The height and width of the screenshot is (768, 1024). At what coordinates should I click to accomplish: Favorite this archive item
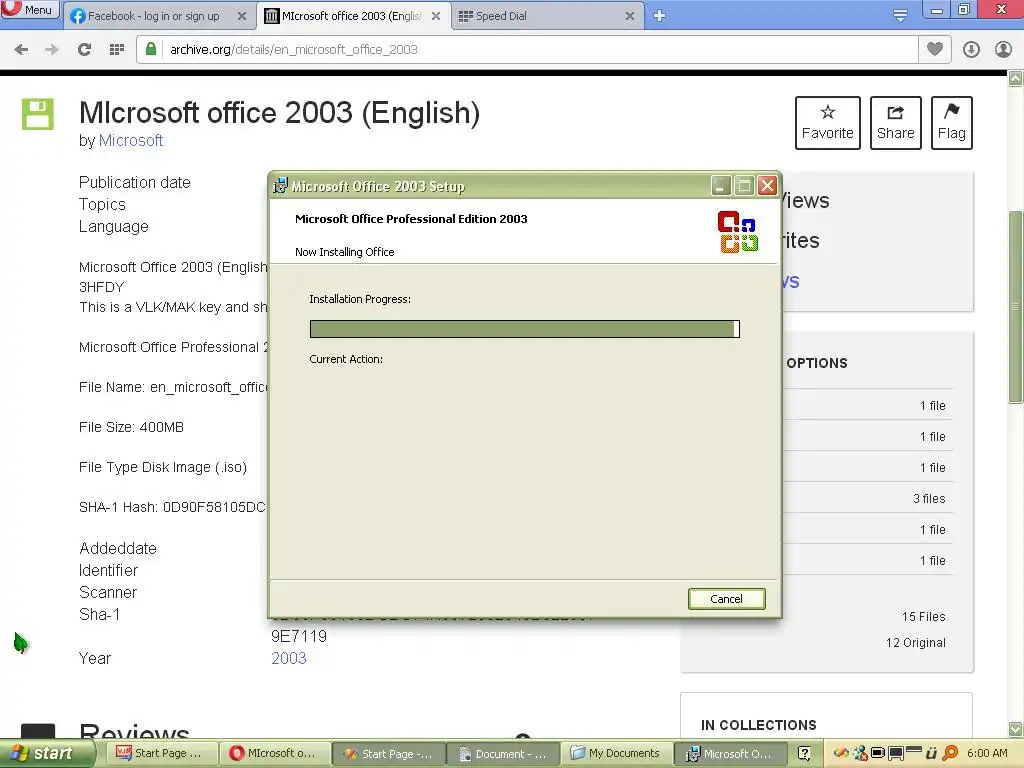827,123
